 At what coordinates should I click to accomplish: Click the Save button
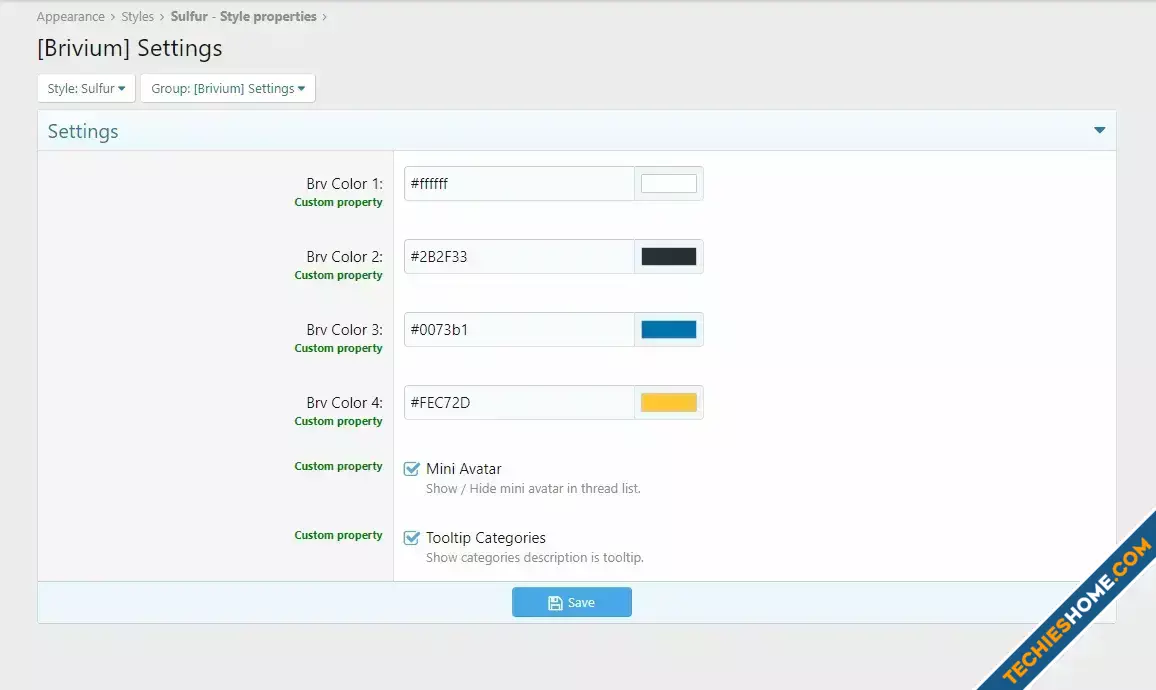[x=571, y=602]
